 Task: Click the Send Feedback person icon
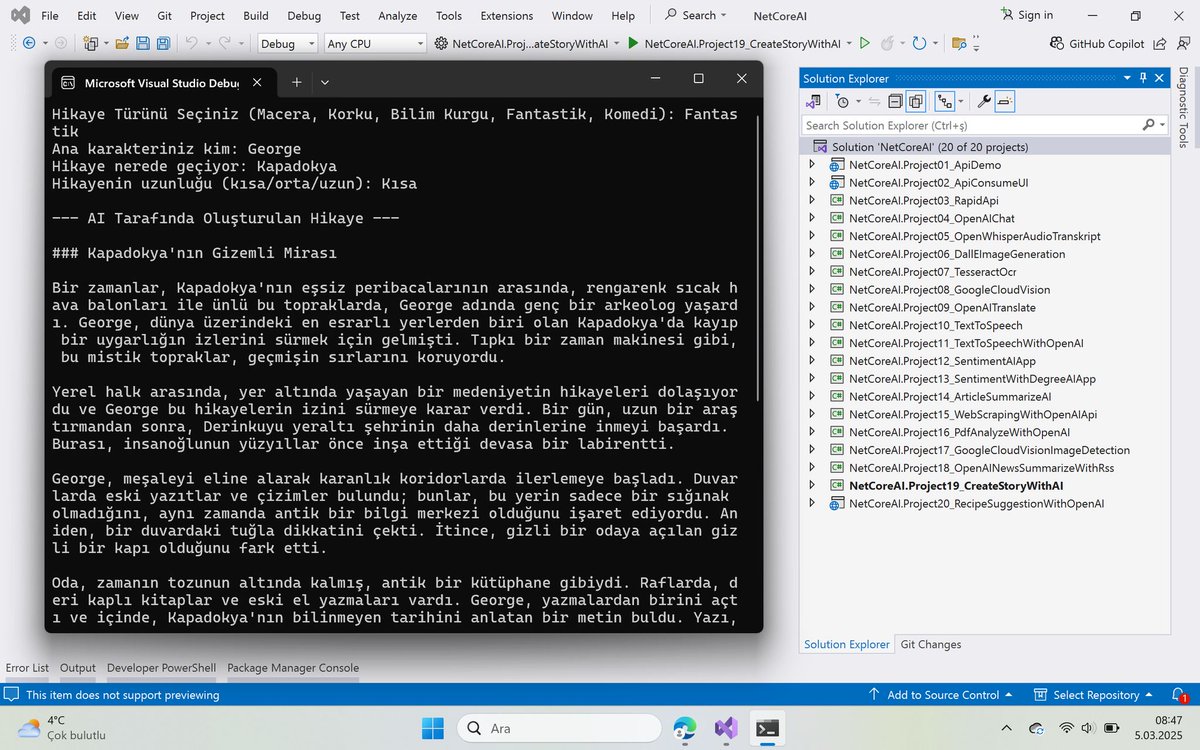coord(1181,43)
